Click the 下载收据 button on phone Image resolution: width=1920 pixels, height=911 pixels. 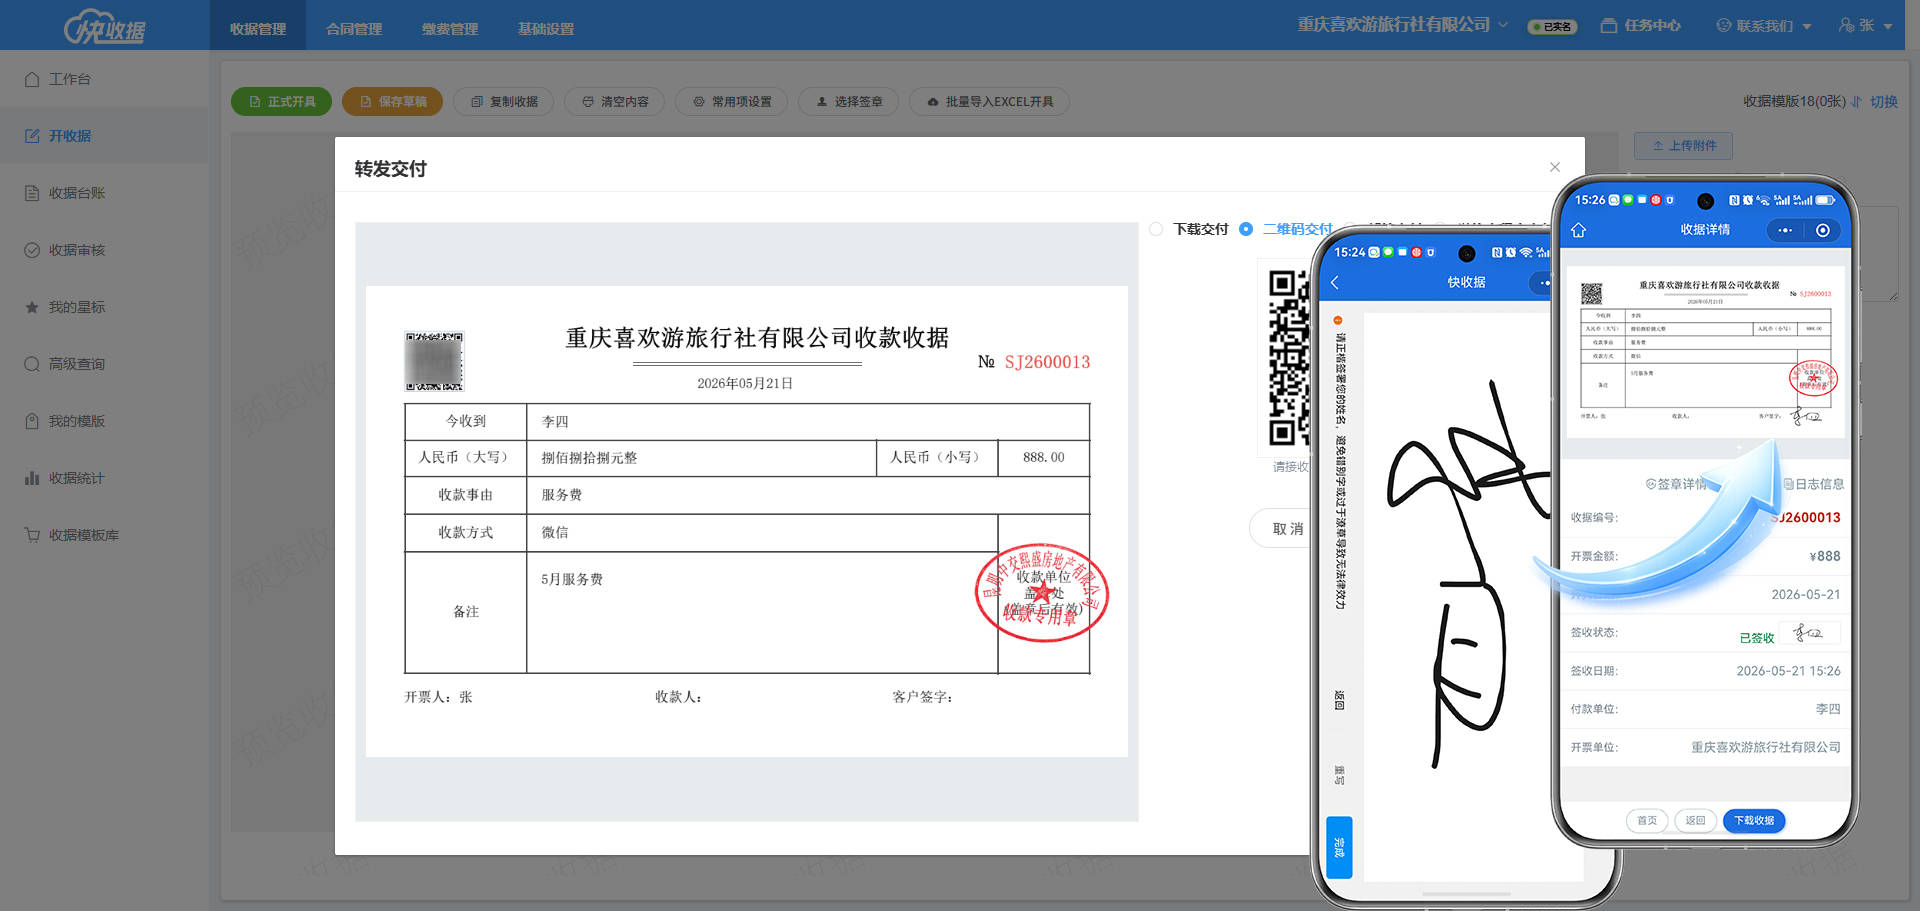(1754, 821)
